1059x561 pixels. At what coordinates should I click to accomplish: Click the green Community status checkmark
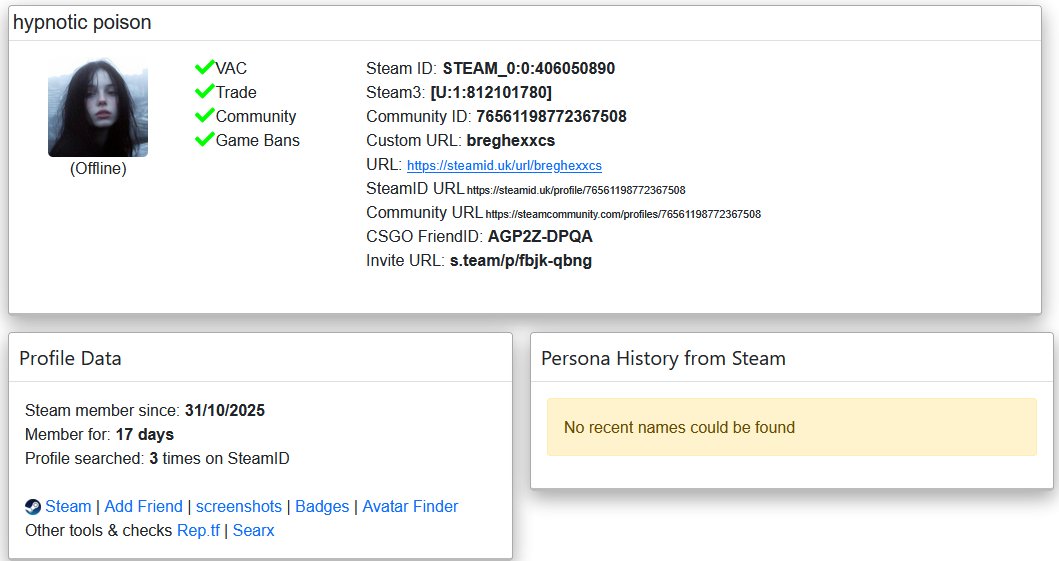205,115
